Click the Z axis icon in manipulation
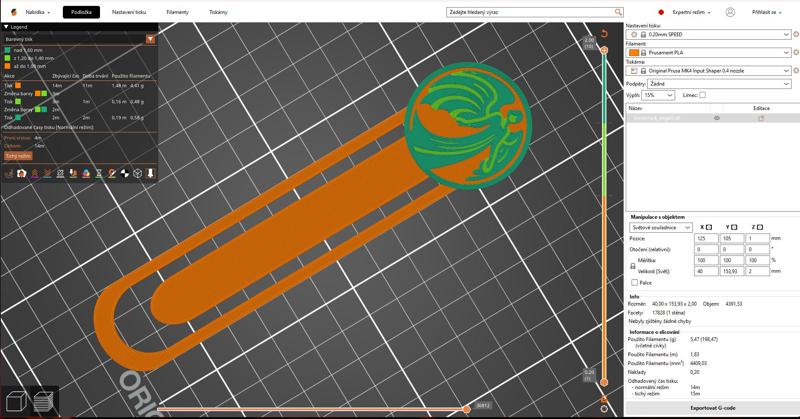The height and width of the screenshot is (419, 800). pyautogui.click(x=760, y=227)
